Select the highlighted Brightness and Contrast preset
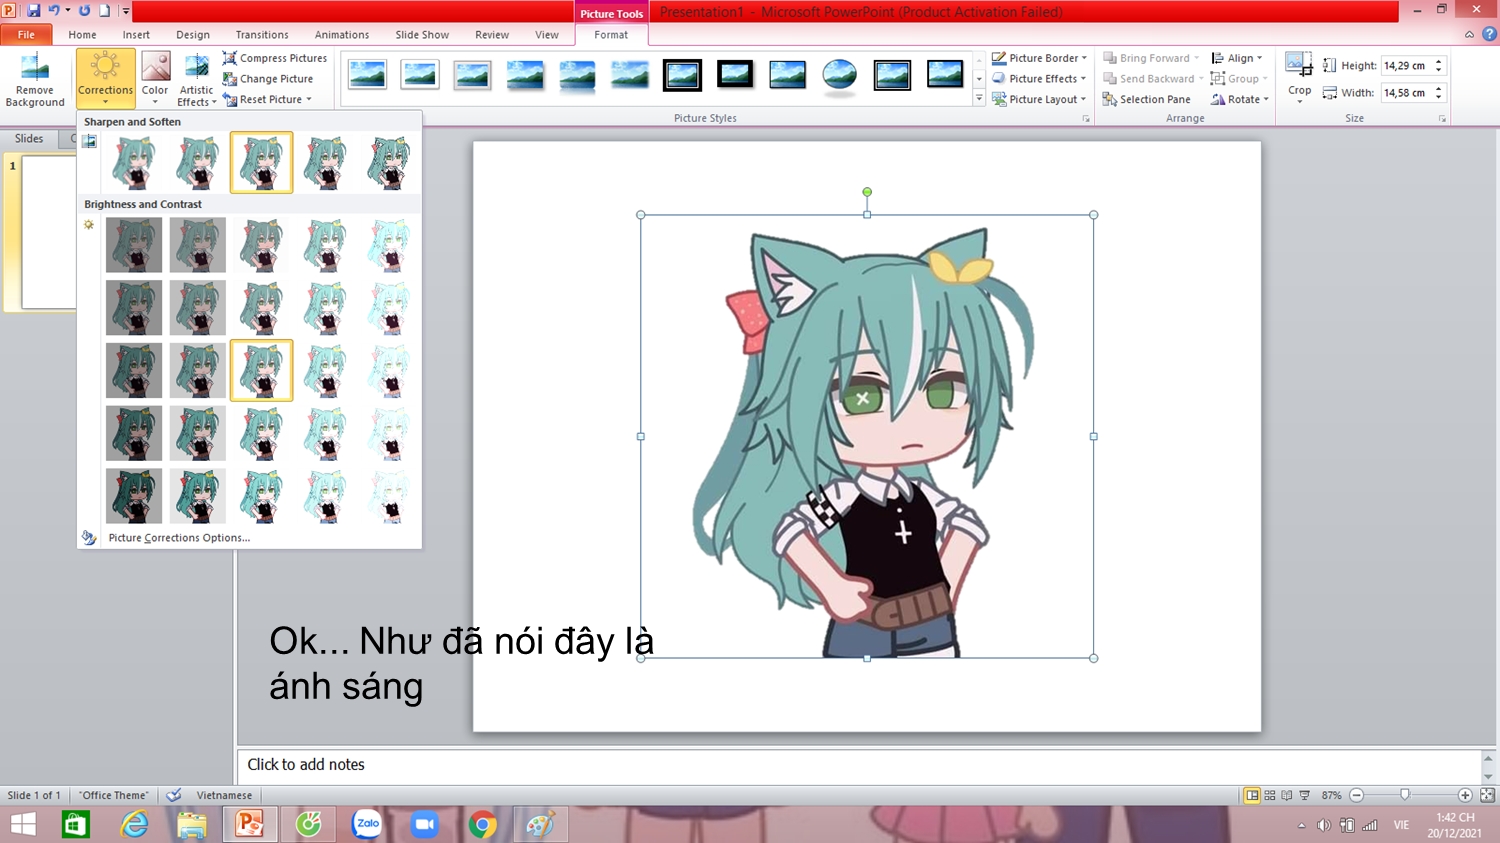The height and width of the screenshot is (843, 1500). tap(261, 370)
